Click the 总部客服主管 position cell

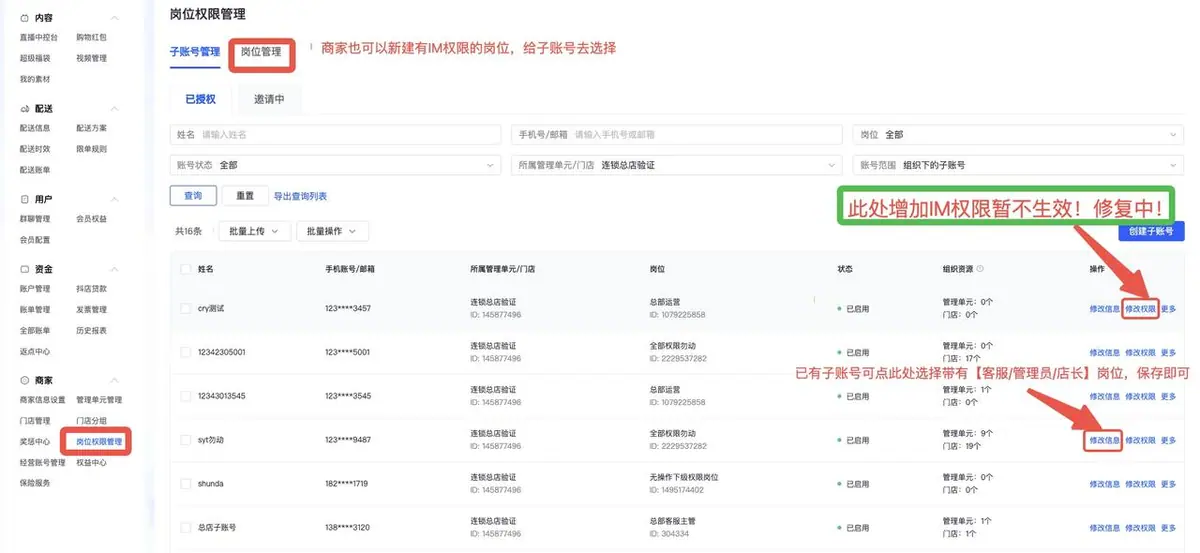coord(672,522)
